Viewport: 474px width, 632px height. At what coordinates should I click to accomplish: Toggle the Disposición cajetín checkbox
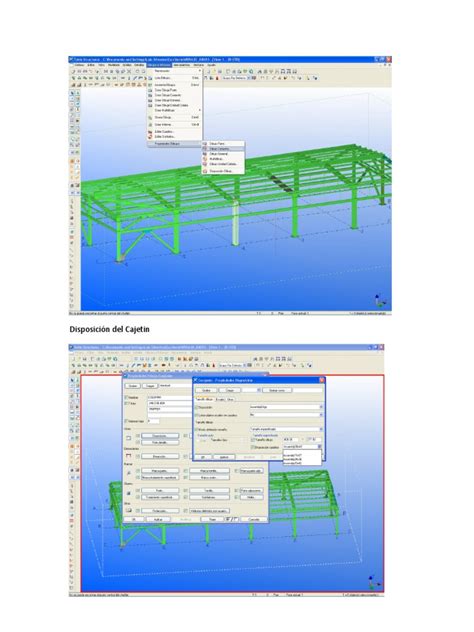click(253, 447)
